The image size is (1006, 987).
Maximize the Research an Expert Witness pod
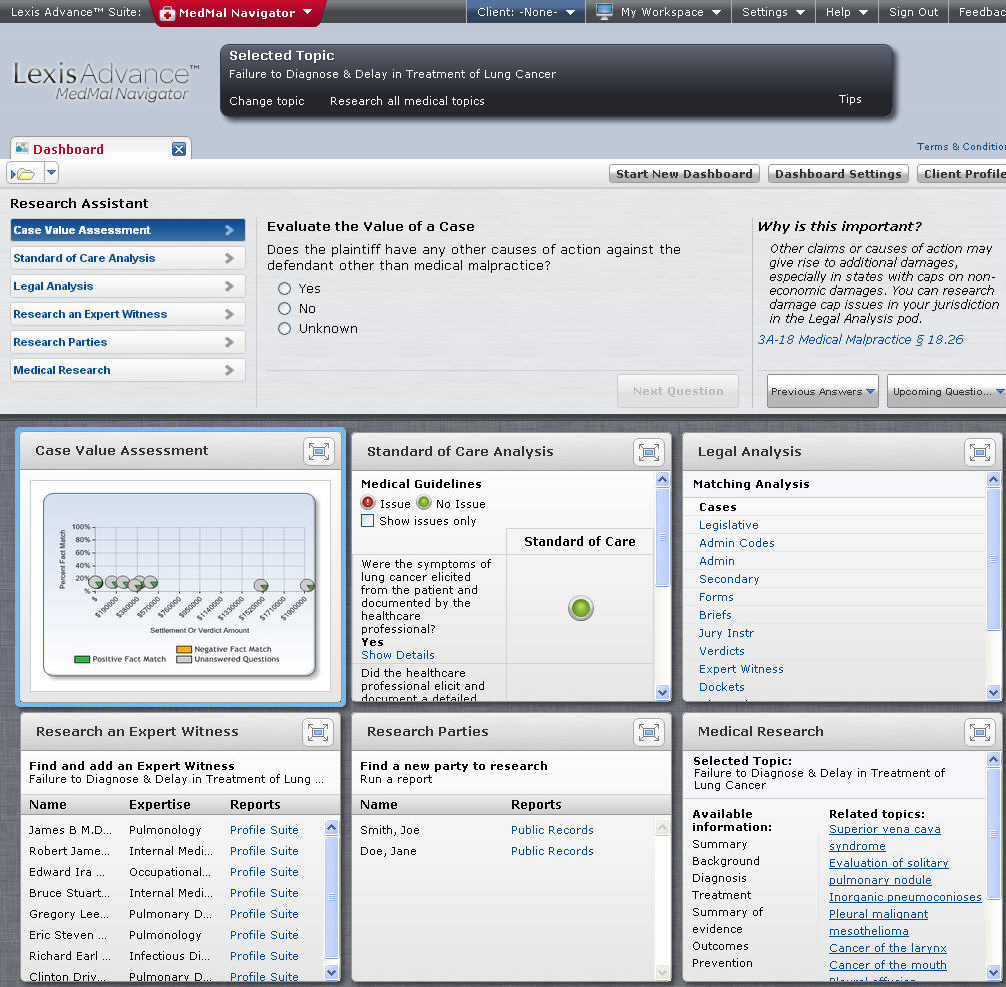(318, 732)
